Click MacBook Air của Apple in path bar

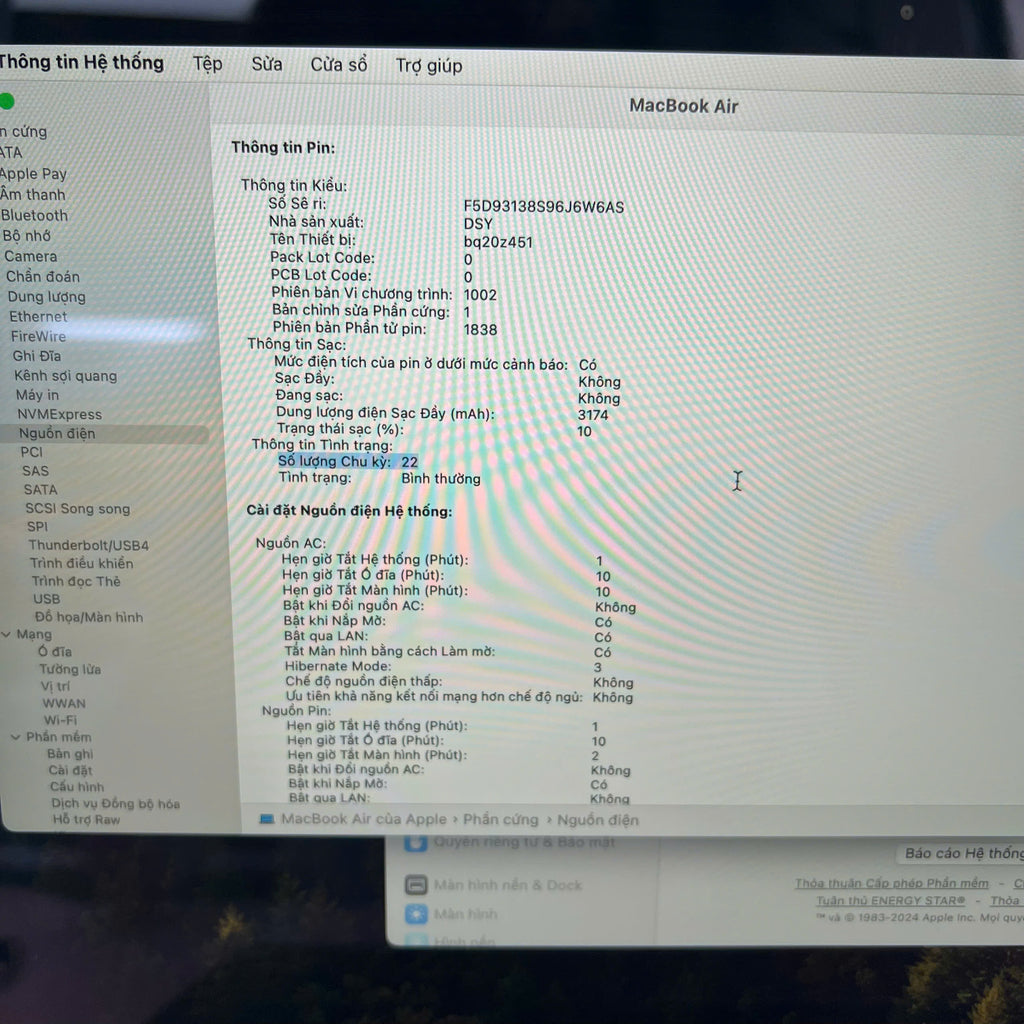pos(364,819)
